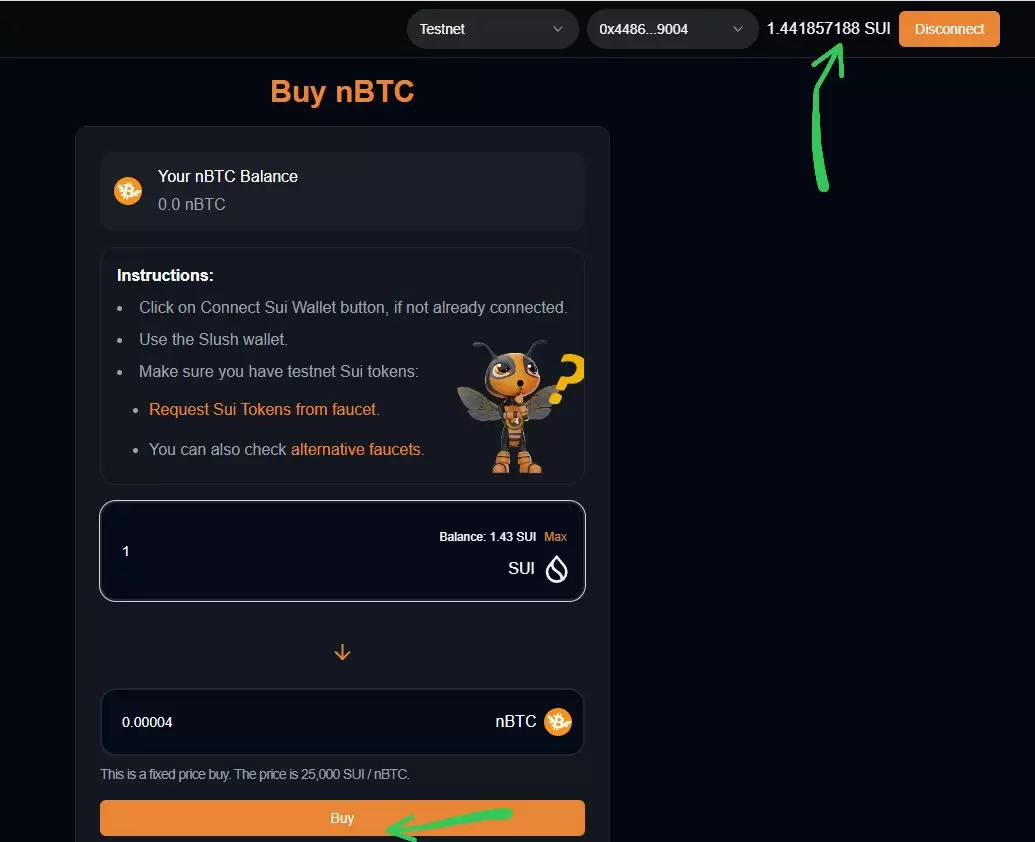Click the wallet address dropdown chevron

point(738,29)
